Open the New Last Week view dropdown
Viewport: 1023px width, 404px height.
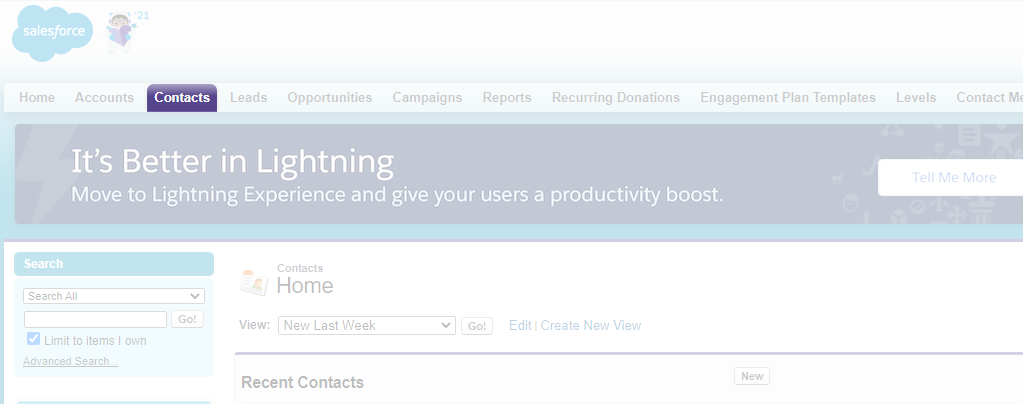tap(367, 325)
